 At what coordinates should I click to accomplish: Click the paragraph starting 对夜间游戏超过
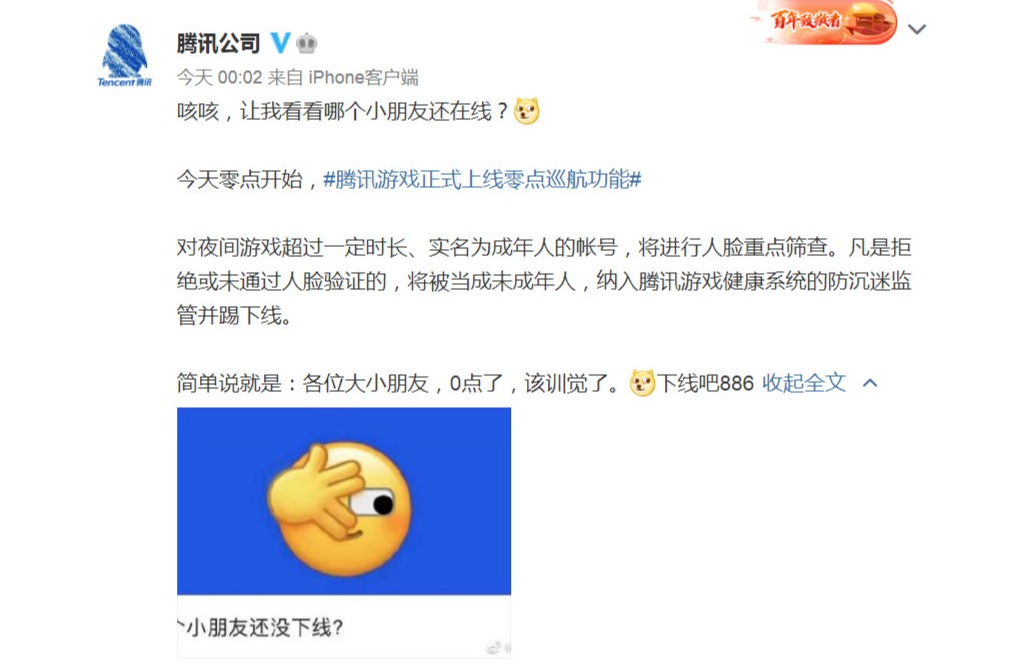544,281
